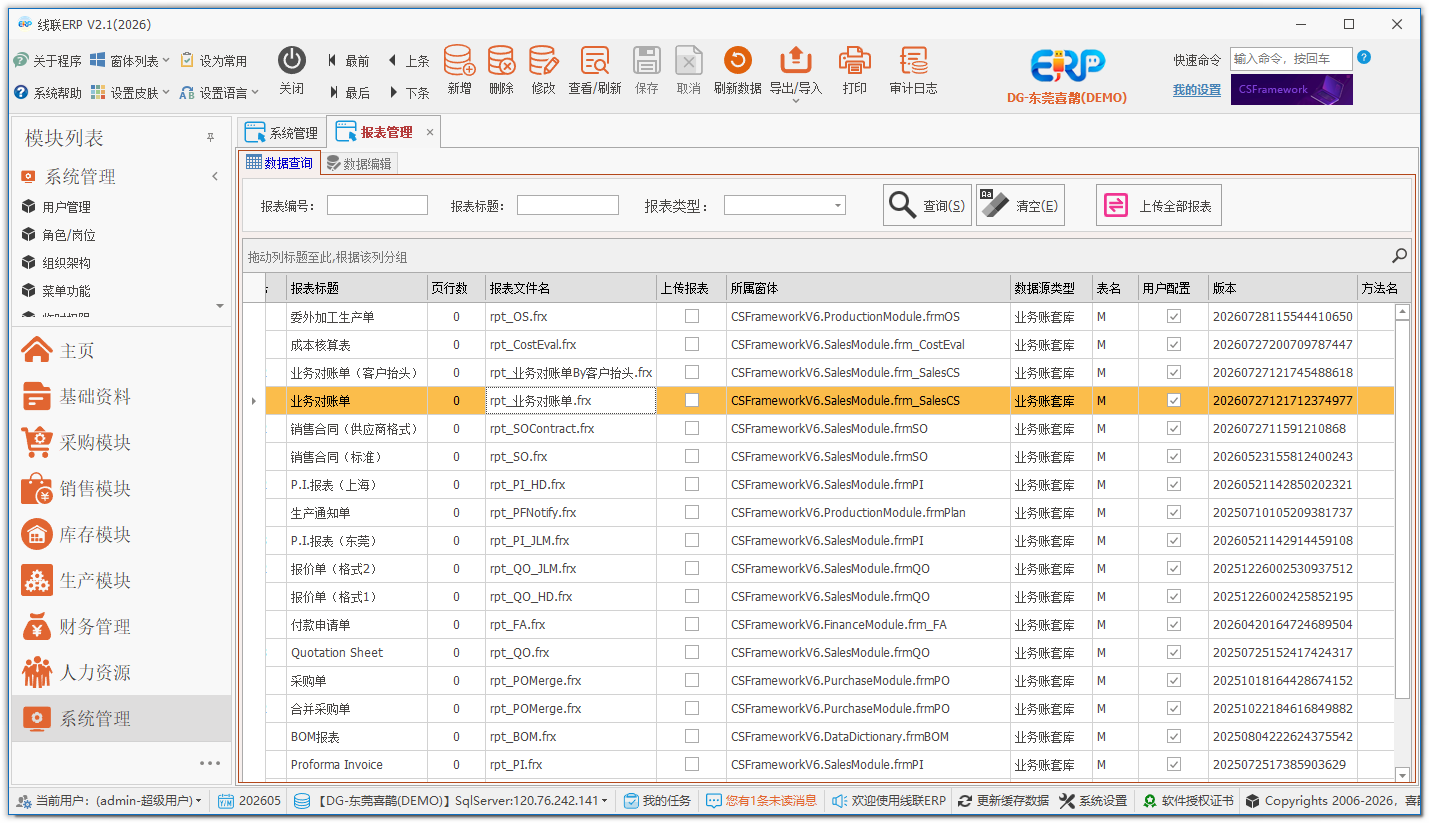The height and width of the screenshot is (823, 1429).
Task: Switch to the 数据编辑 tab
Action: pos(359,164)
